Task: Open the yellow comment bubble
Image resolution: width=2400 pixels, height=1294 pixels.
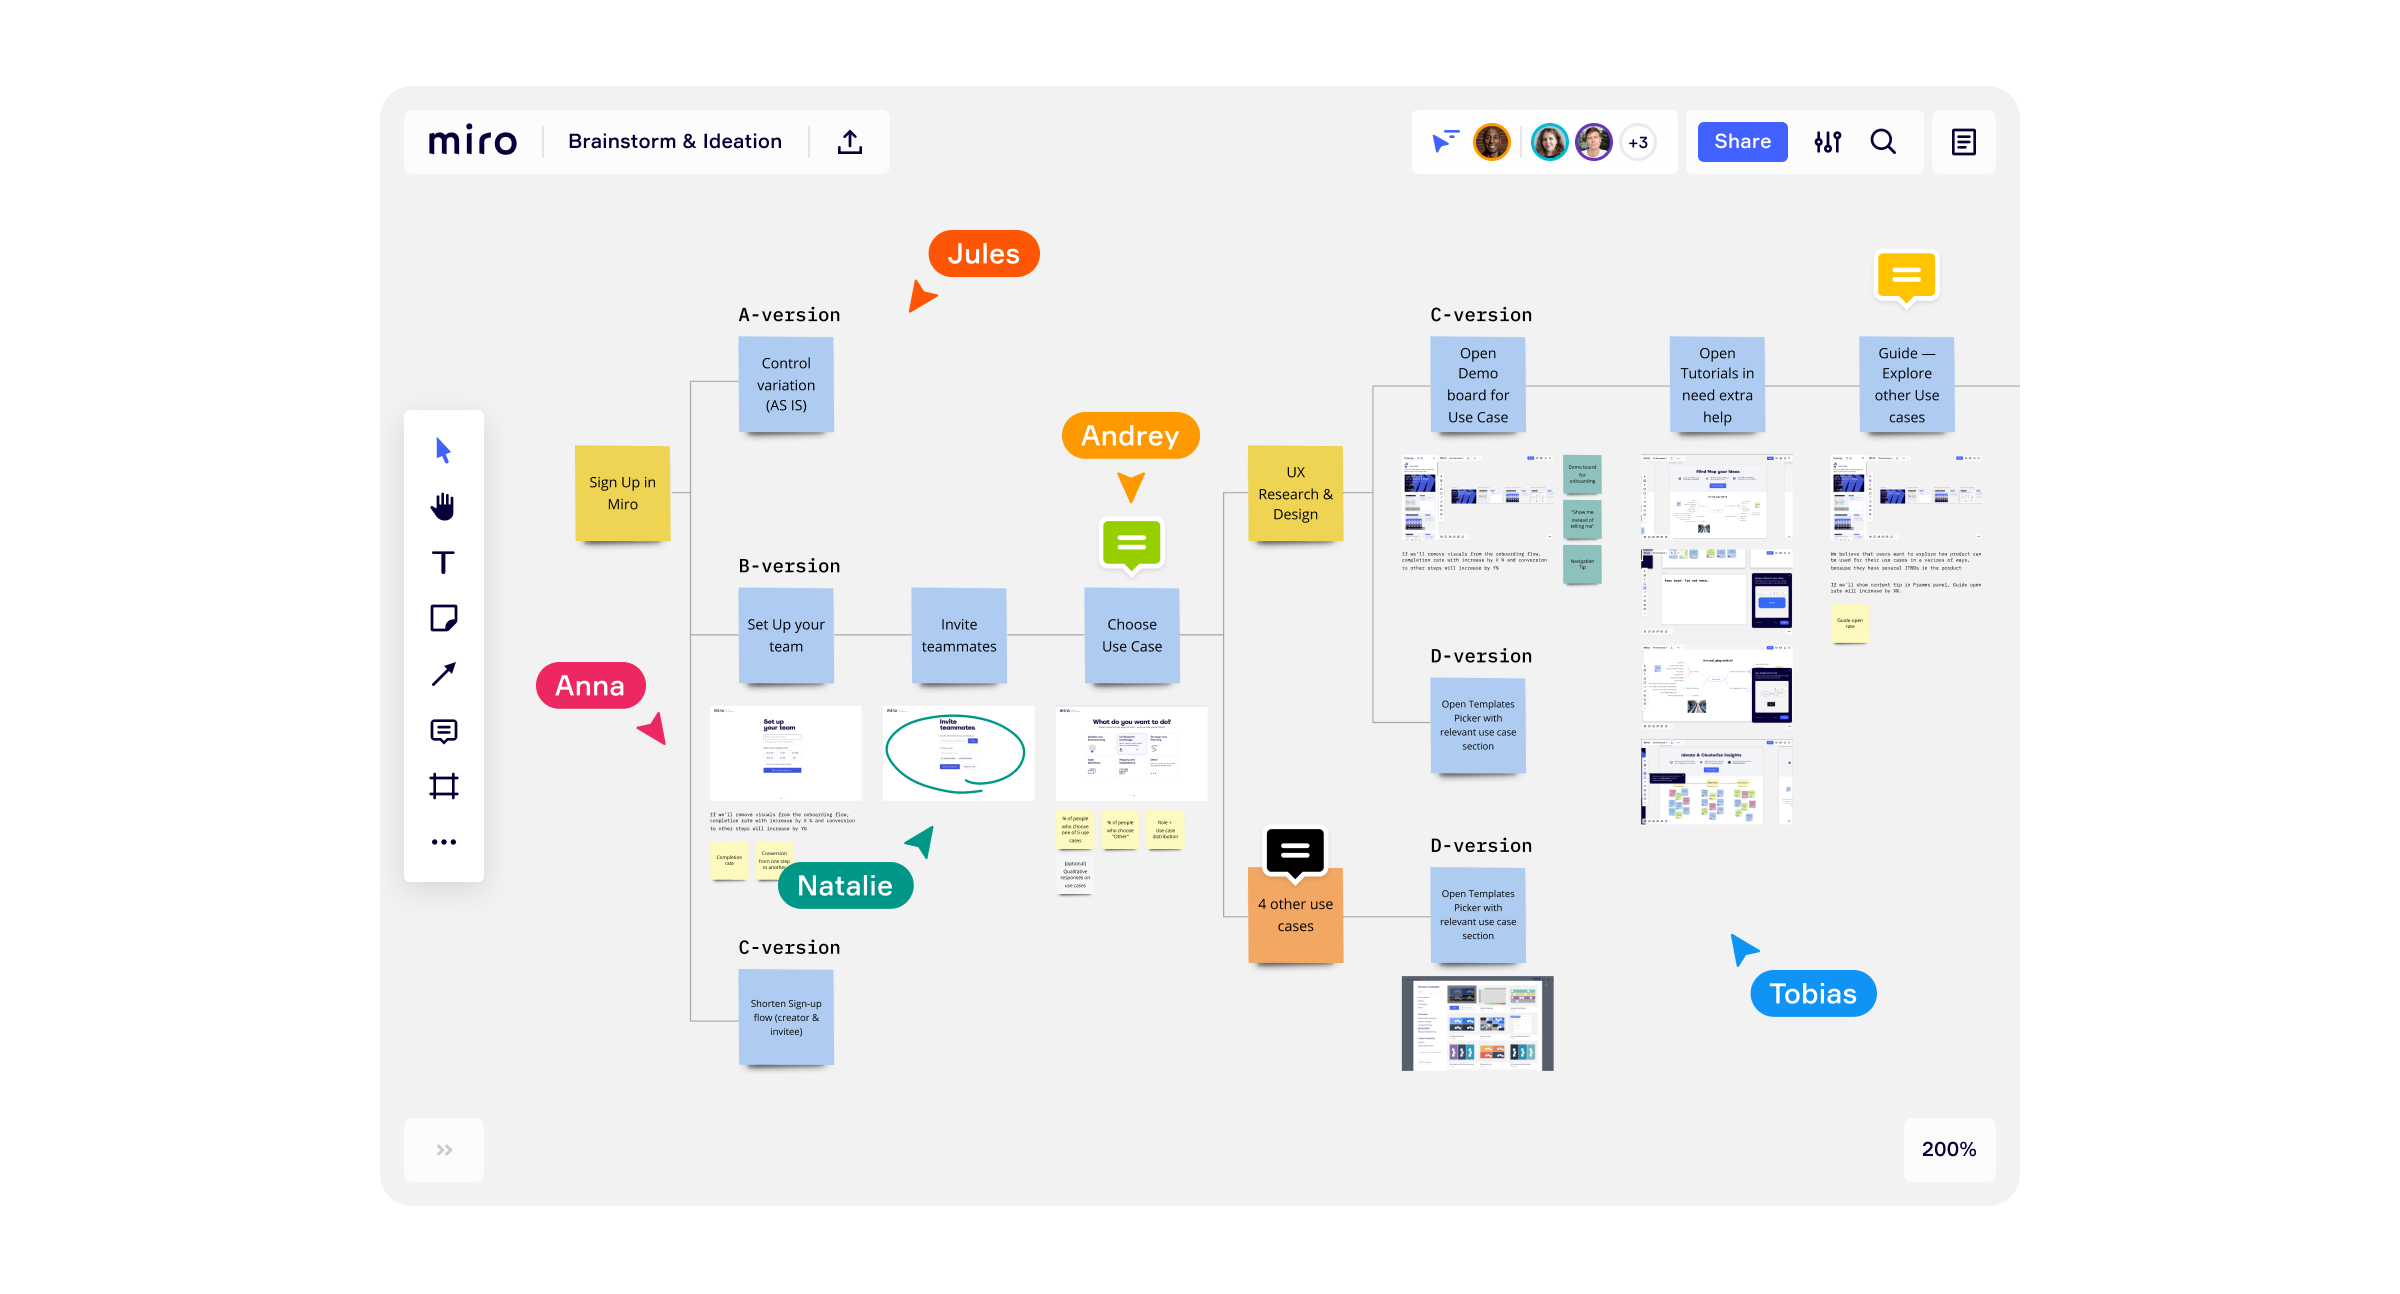Action: 1906,275
